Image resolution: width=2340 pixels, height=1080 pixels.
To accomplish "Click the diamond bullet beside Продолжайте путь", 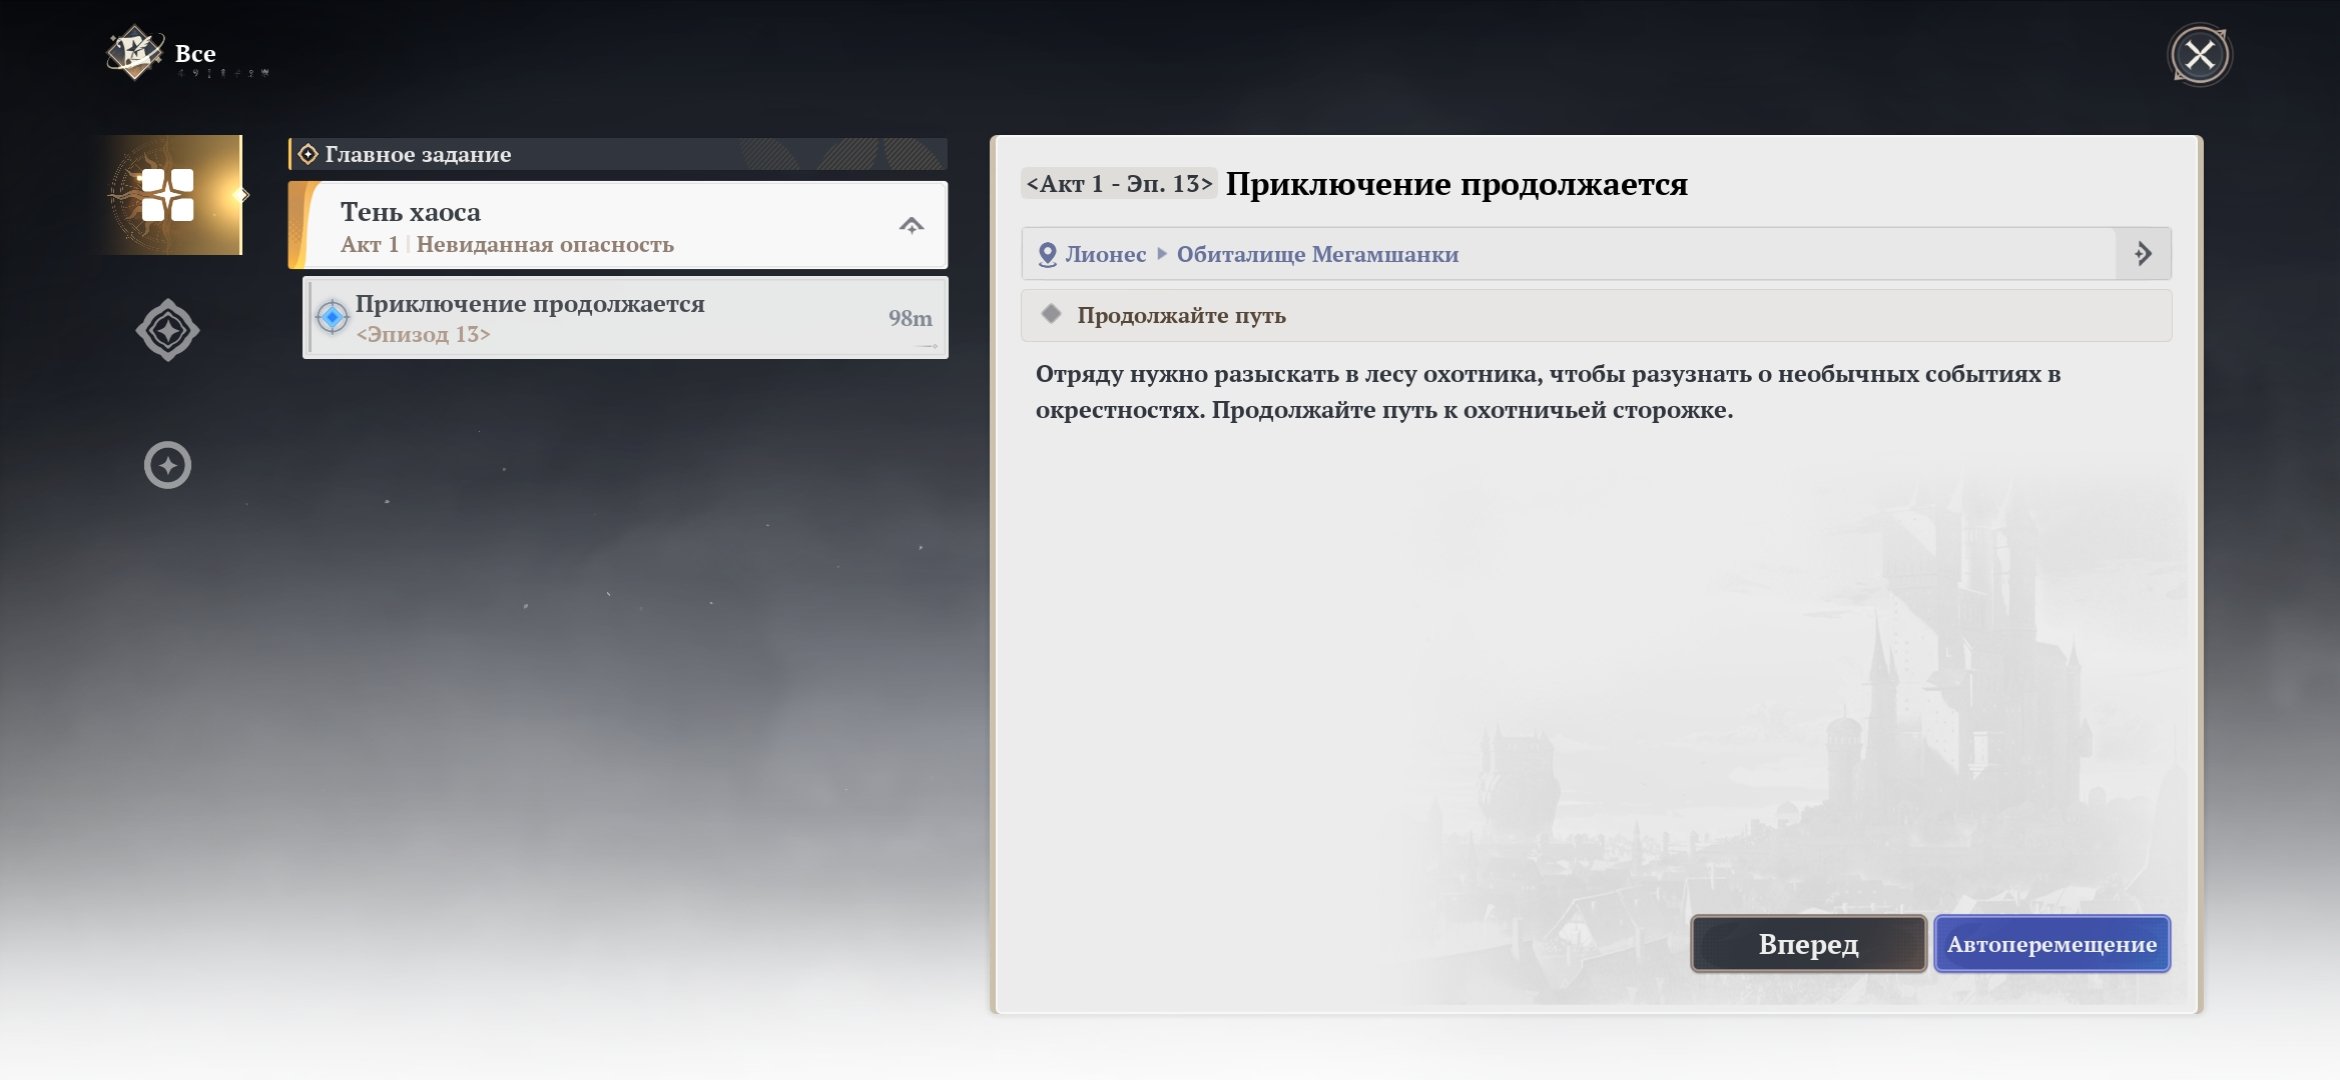I will pos(1051,314).
